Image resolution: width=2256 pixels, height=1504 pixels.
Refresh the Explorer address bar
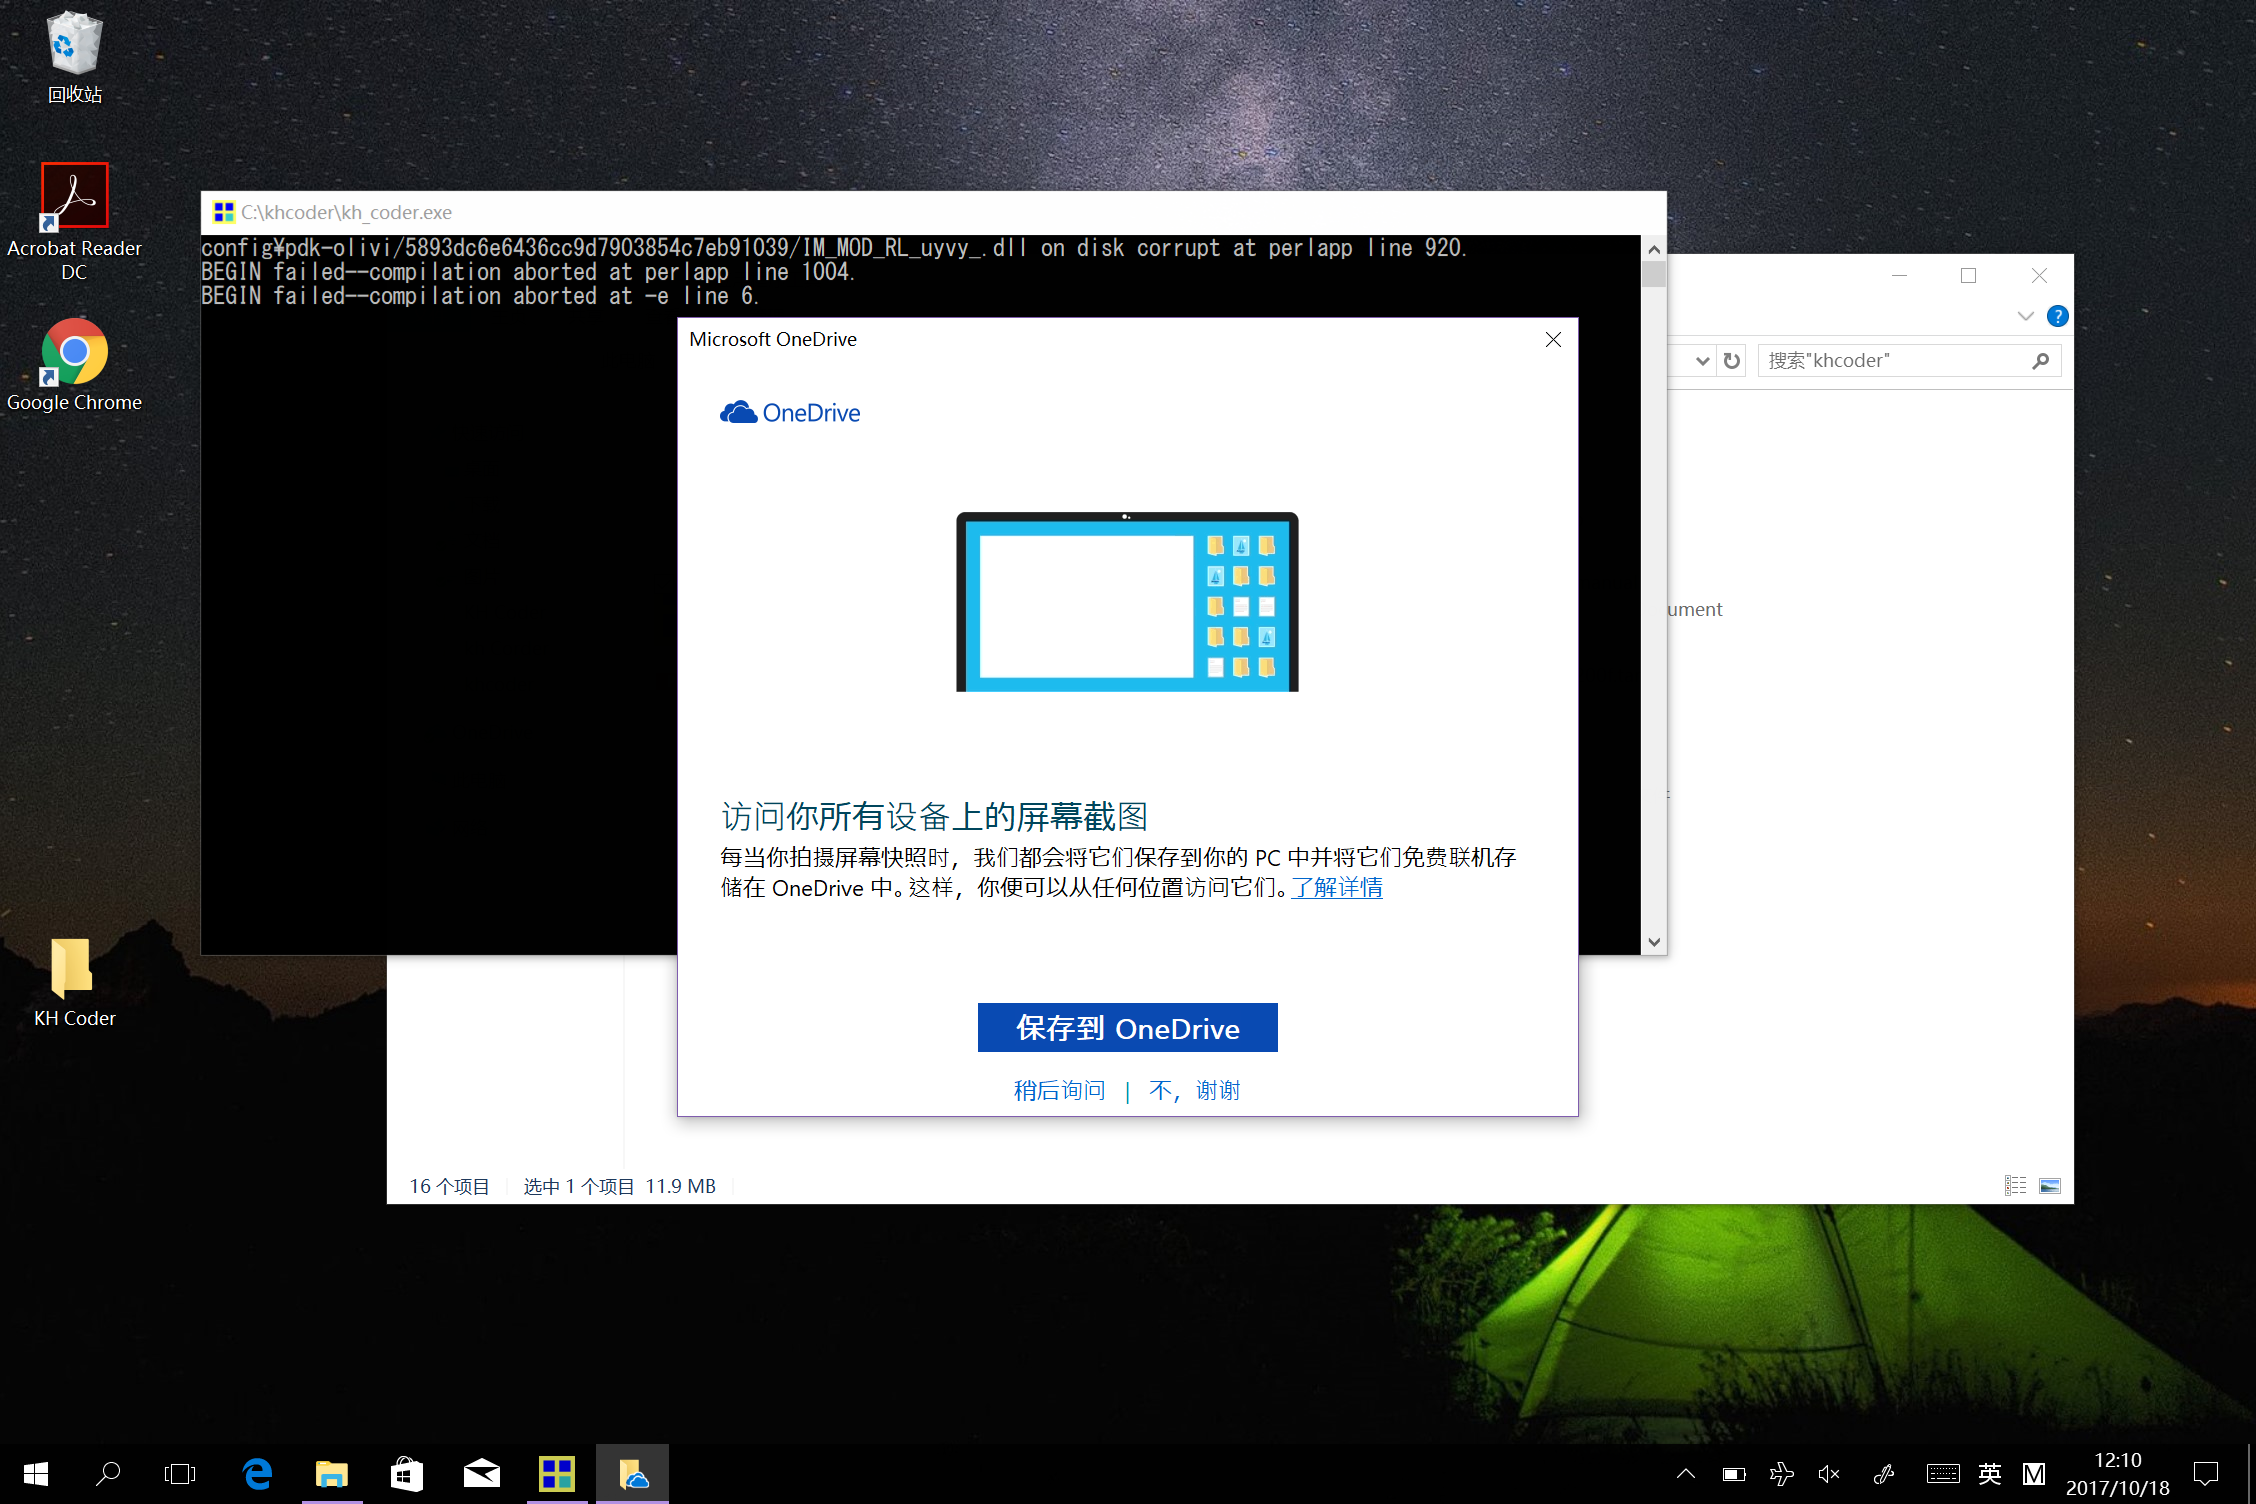(x=1732, y=361)
